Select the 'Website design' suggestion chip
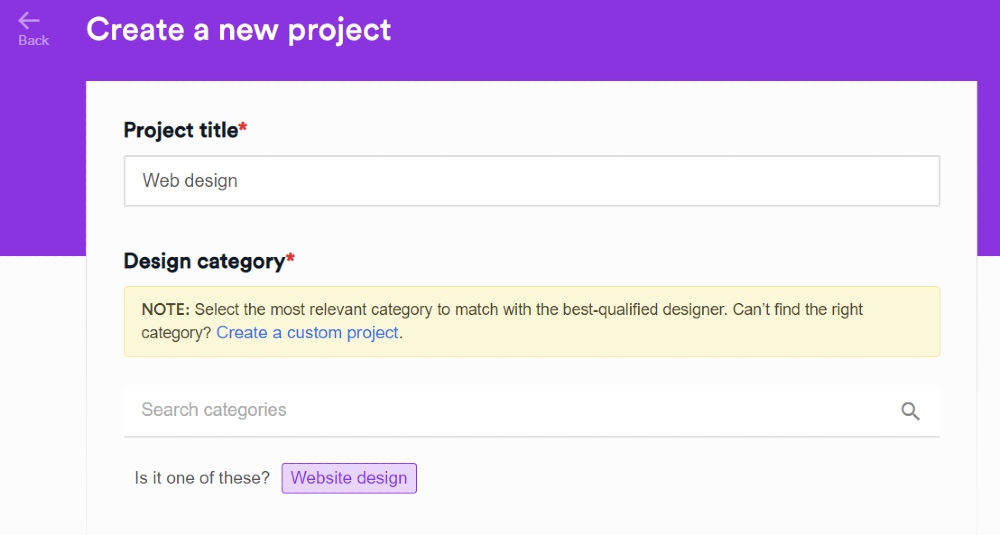The image size is (1000, 535). pos(349,478)
